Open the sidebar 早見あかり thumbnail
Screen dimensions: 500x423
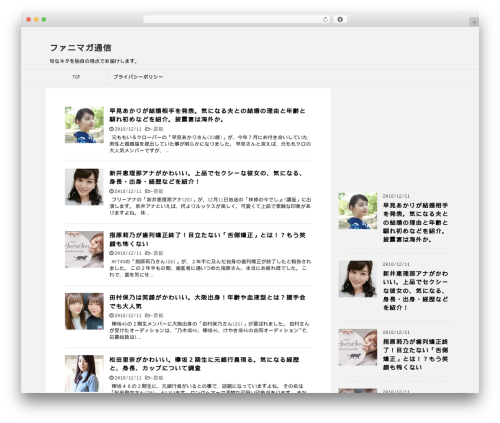click(358, 211)
